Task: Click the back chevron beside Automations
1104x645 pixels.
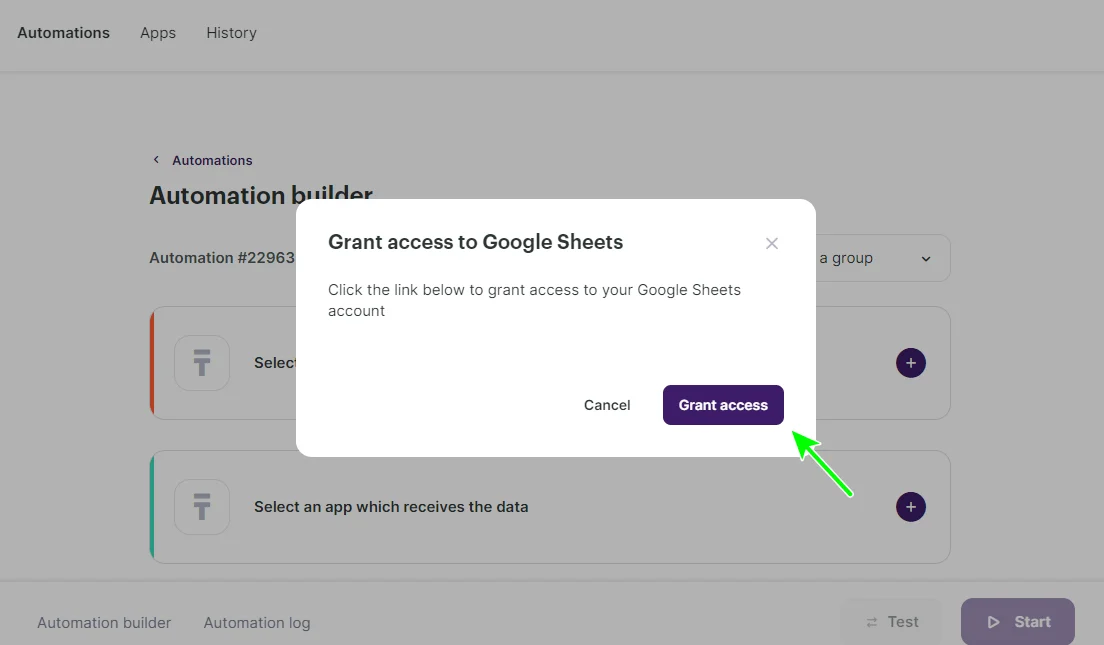Action: pyautogui.click(x=156, y=159)
